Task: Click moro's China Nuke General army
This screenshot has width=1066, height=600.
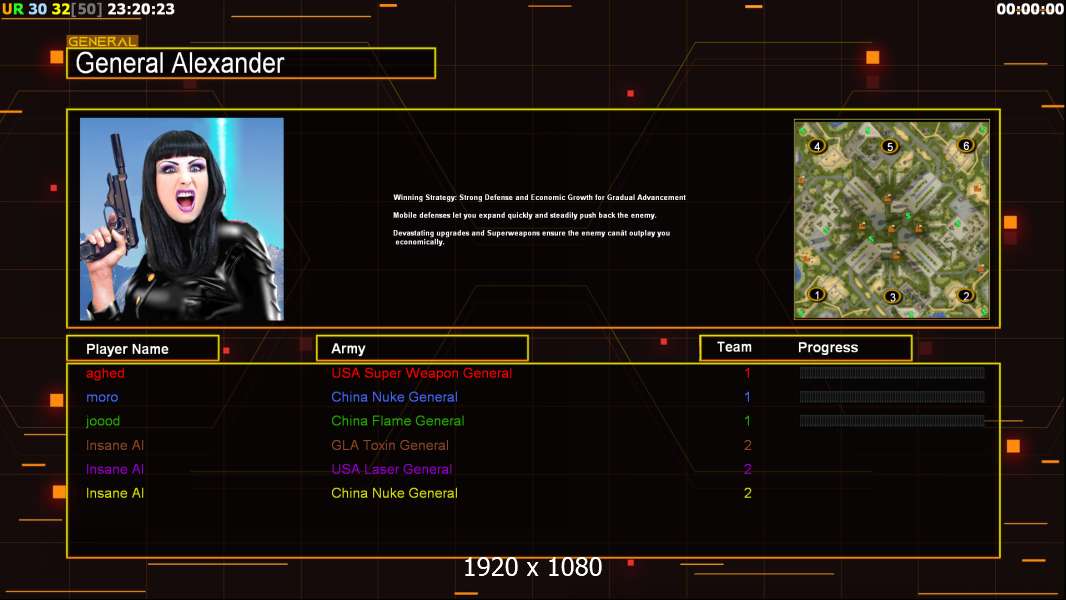Action: (x=394, y=397)
